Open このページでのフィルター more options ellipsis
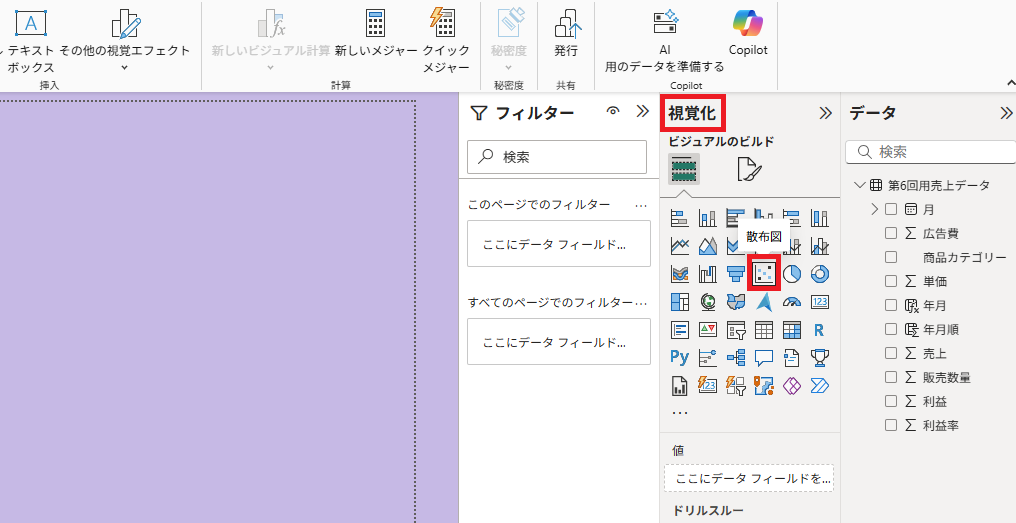The image size is (1016, 523). point(641,205)
